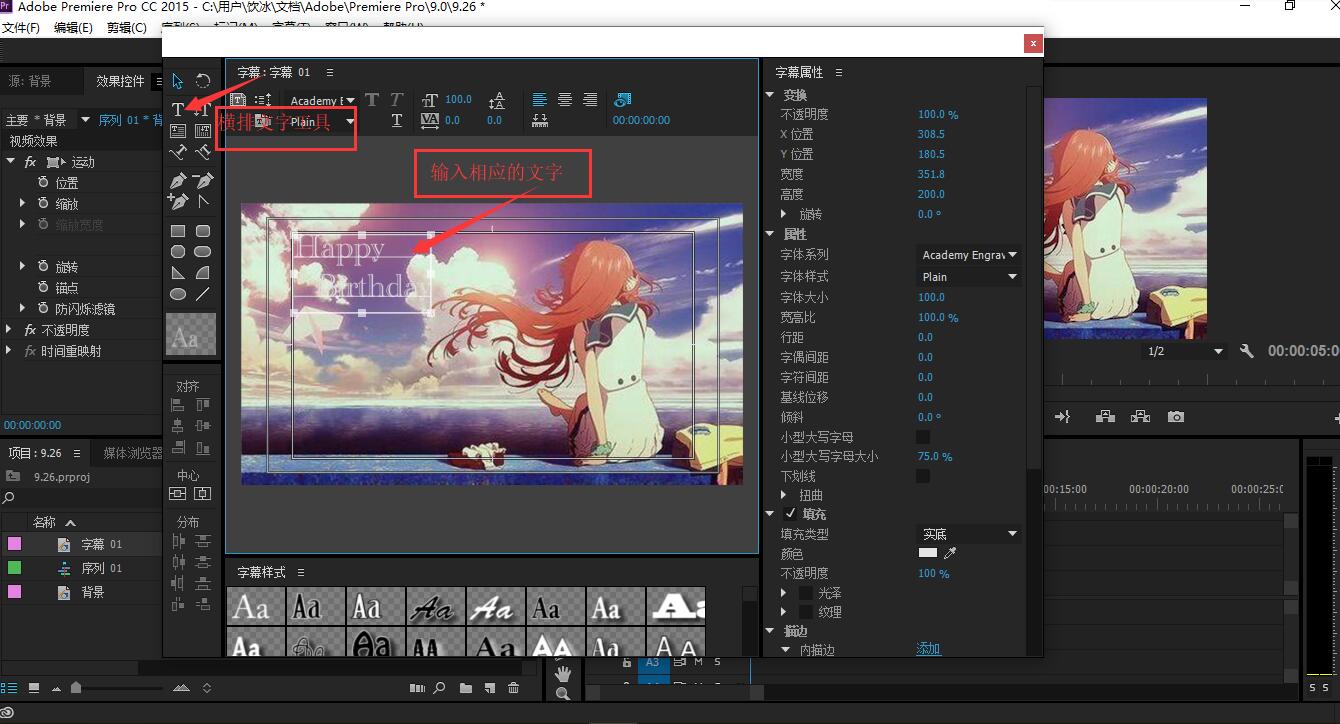
Task: Switch to the 源: 背景 tab
Action: pos(30,81)
